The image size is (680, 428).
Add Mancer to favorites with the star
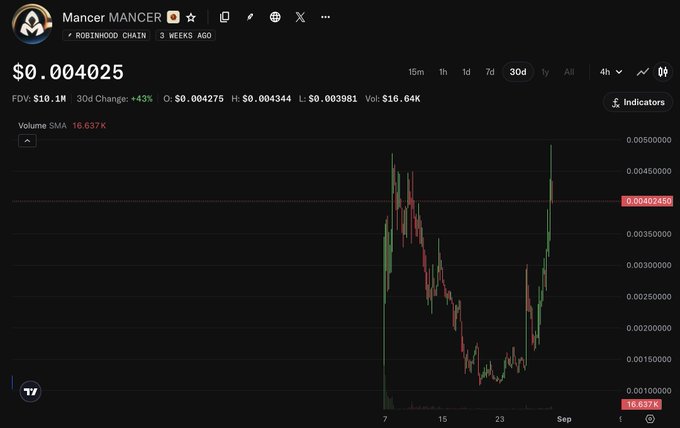191,17
